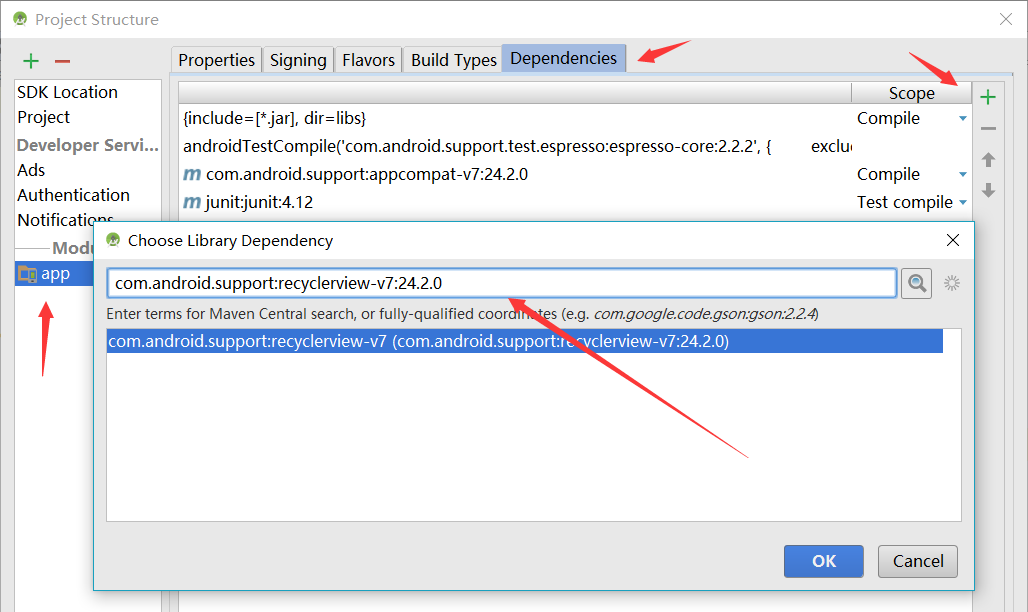Click the Compile scope value for appcompat-v7

click(888, 174)
